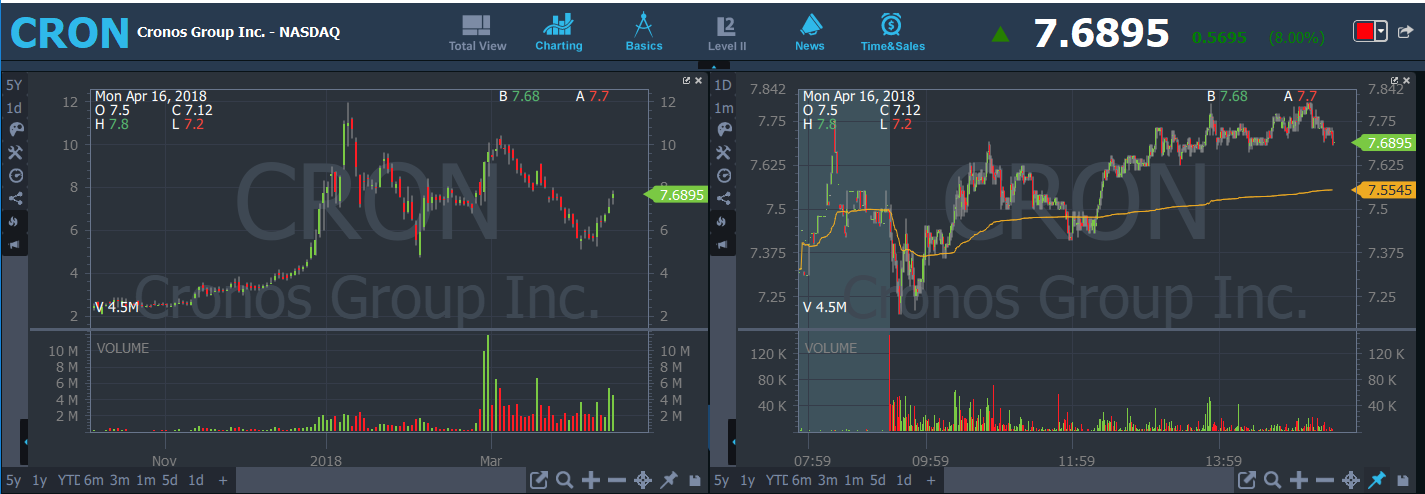1425x494 pixels.
Task: Click the red color flag swatch
Action: [x=1364, y=32]
